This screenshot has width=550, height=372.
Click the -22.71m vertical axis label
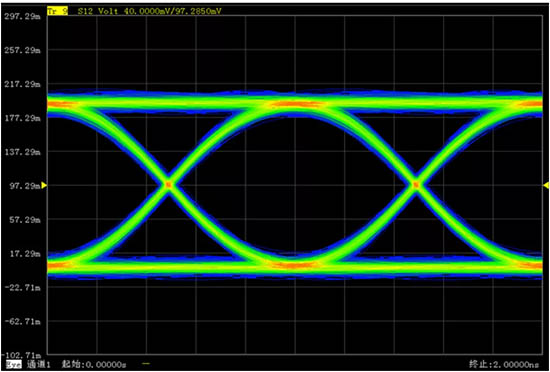tap(22, 288)
